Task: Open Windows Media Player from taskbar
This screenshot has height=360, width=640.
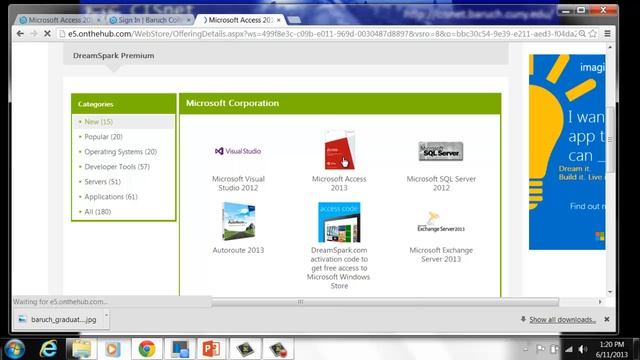Action: (x=113, y=349)
